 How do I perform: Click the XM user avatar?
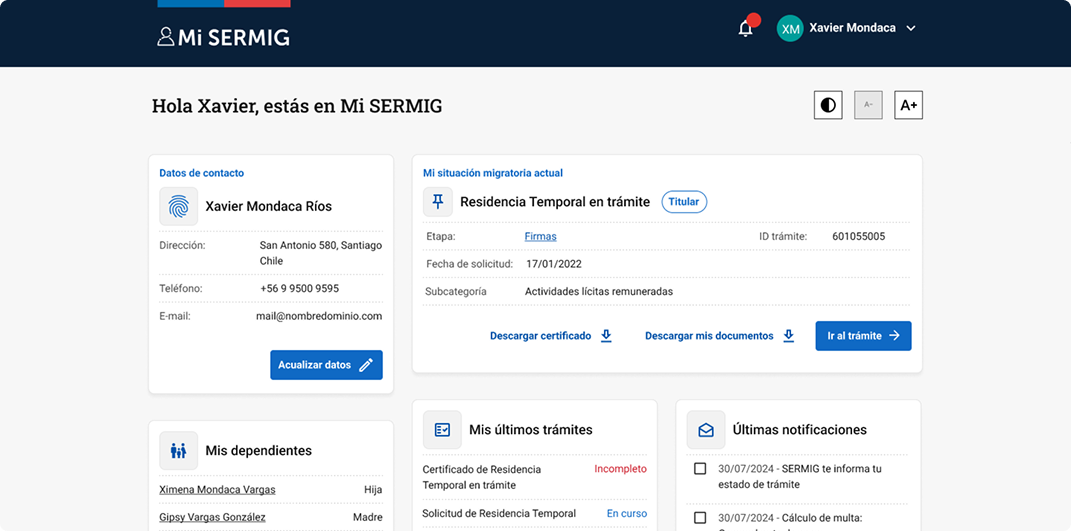coord(790,29)
